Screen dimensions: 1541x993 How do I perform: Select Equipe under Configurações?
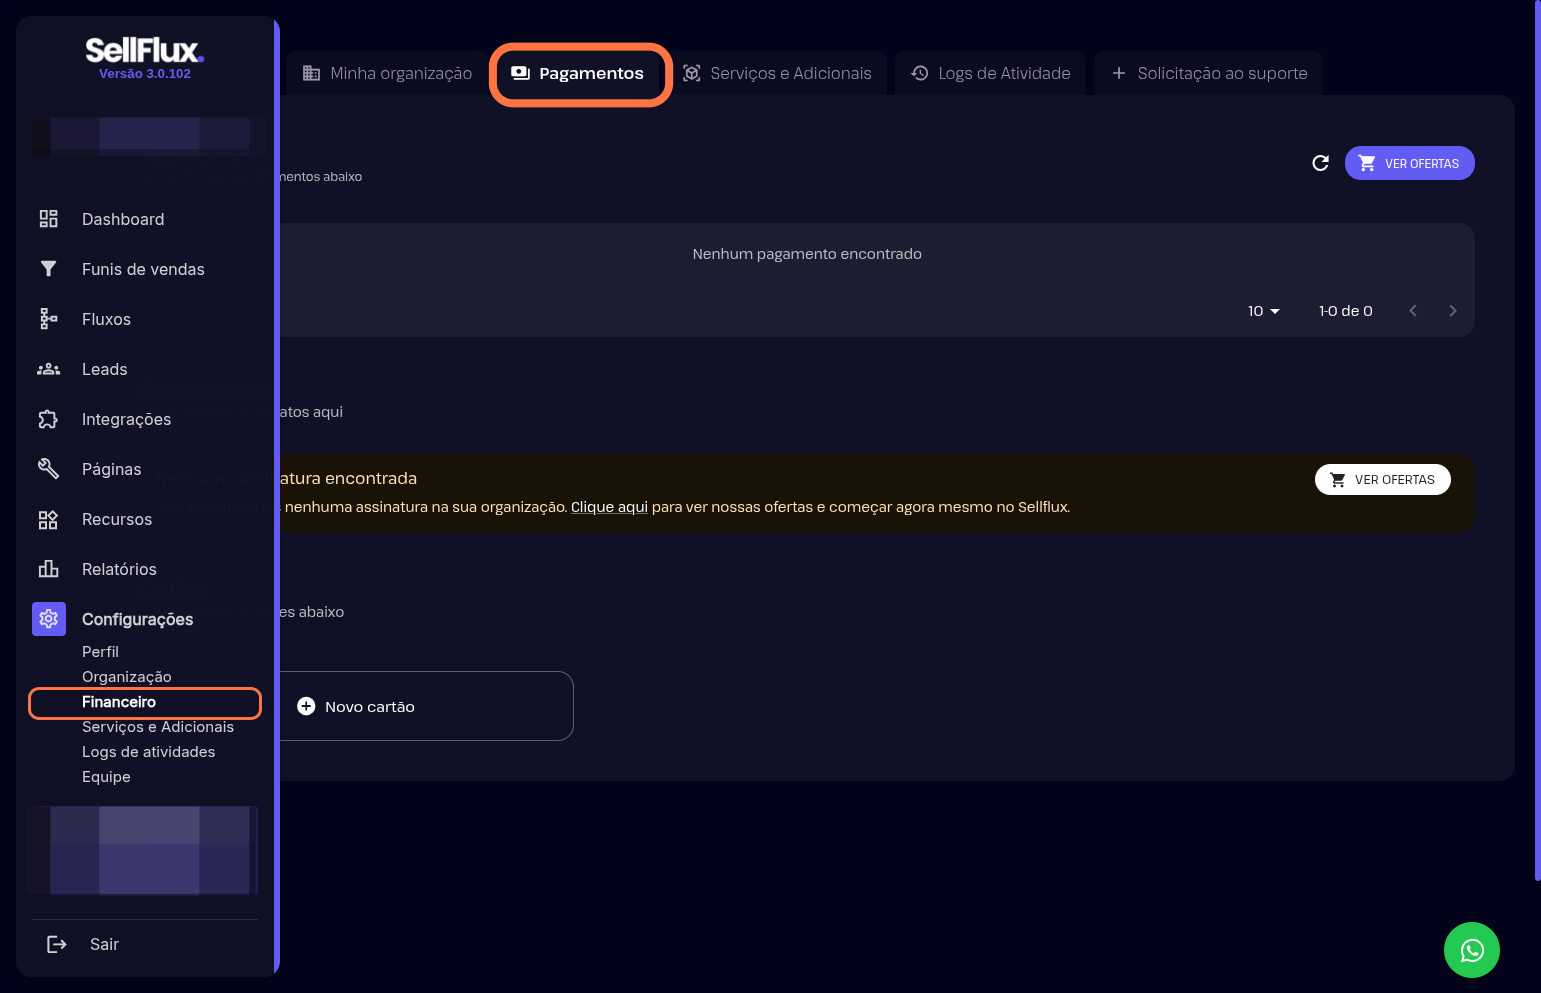pos(106,777)
